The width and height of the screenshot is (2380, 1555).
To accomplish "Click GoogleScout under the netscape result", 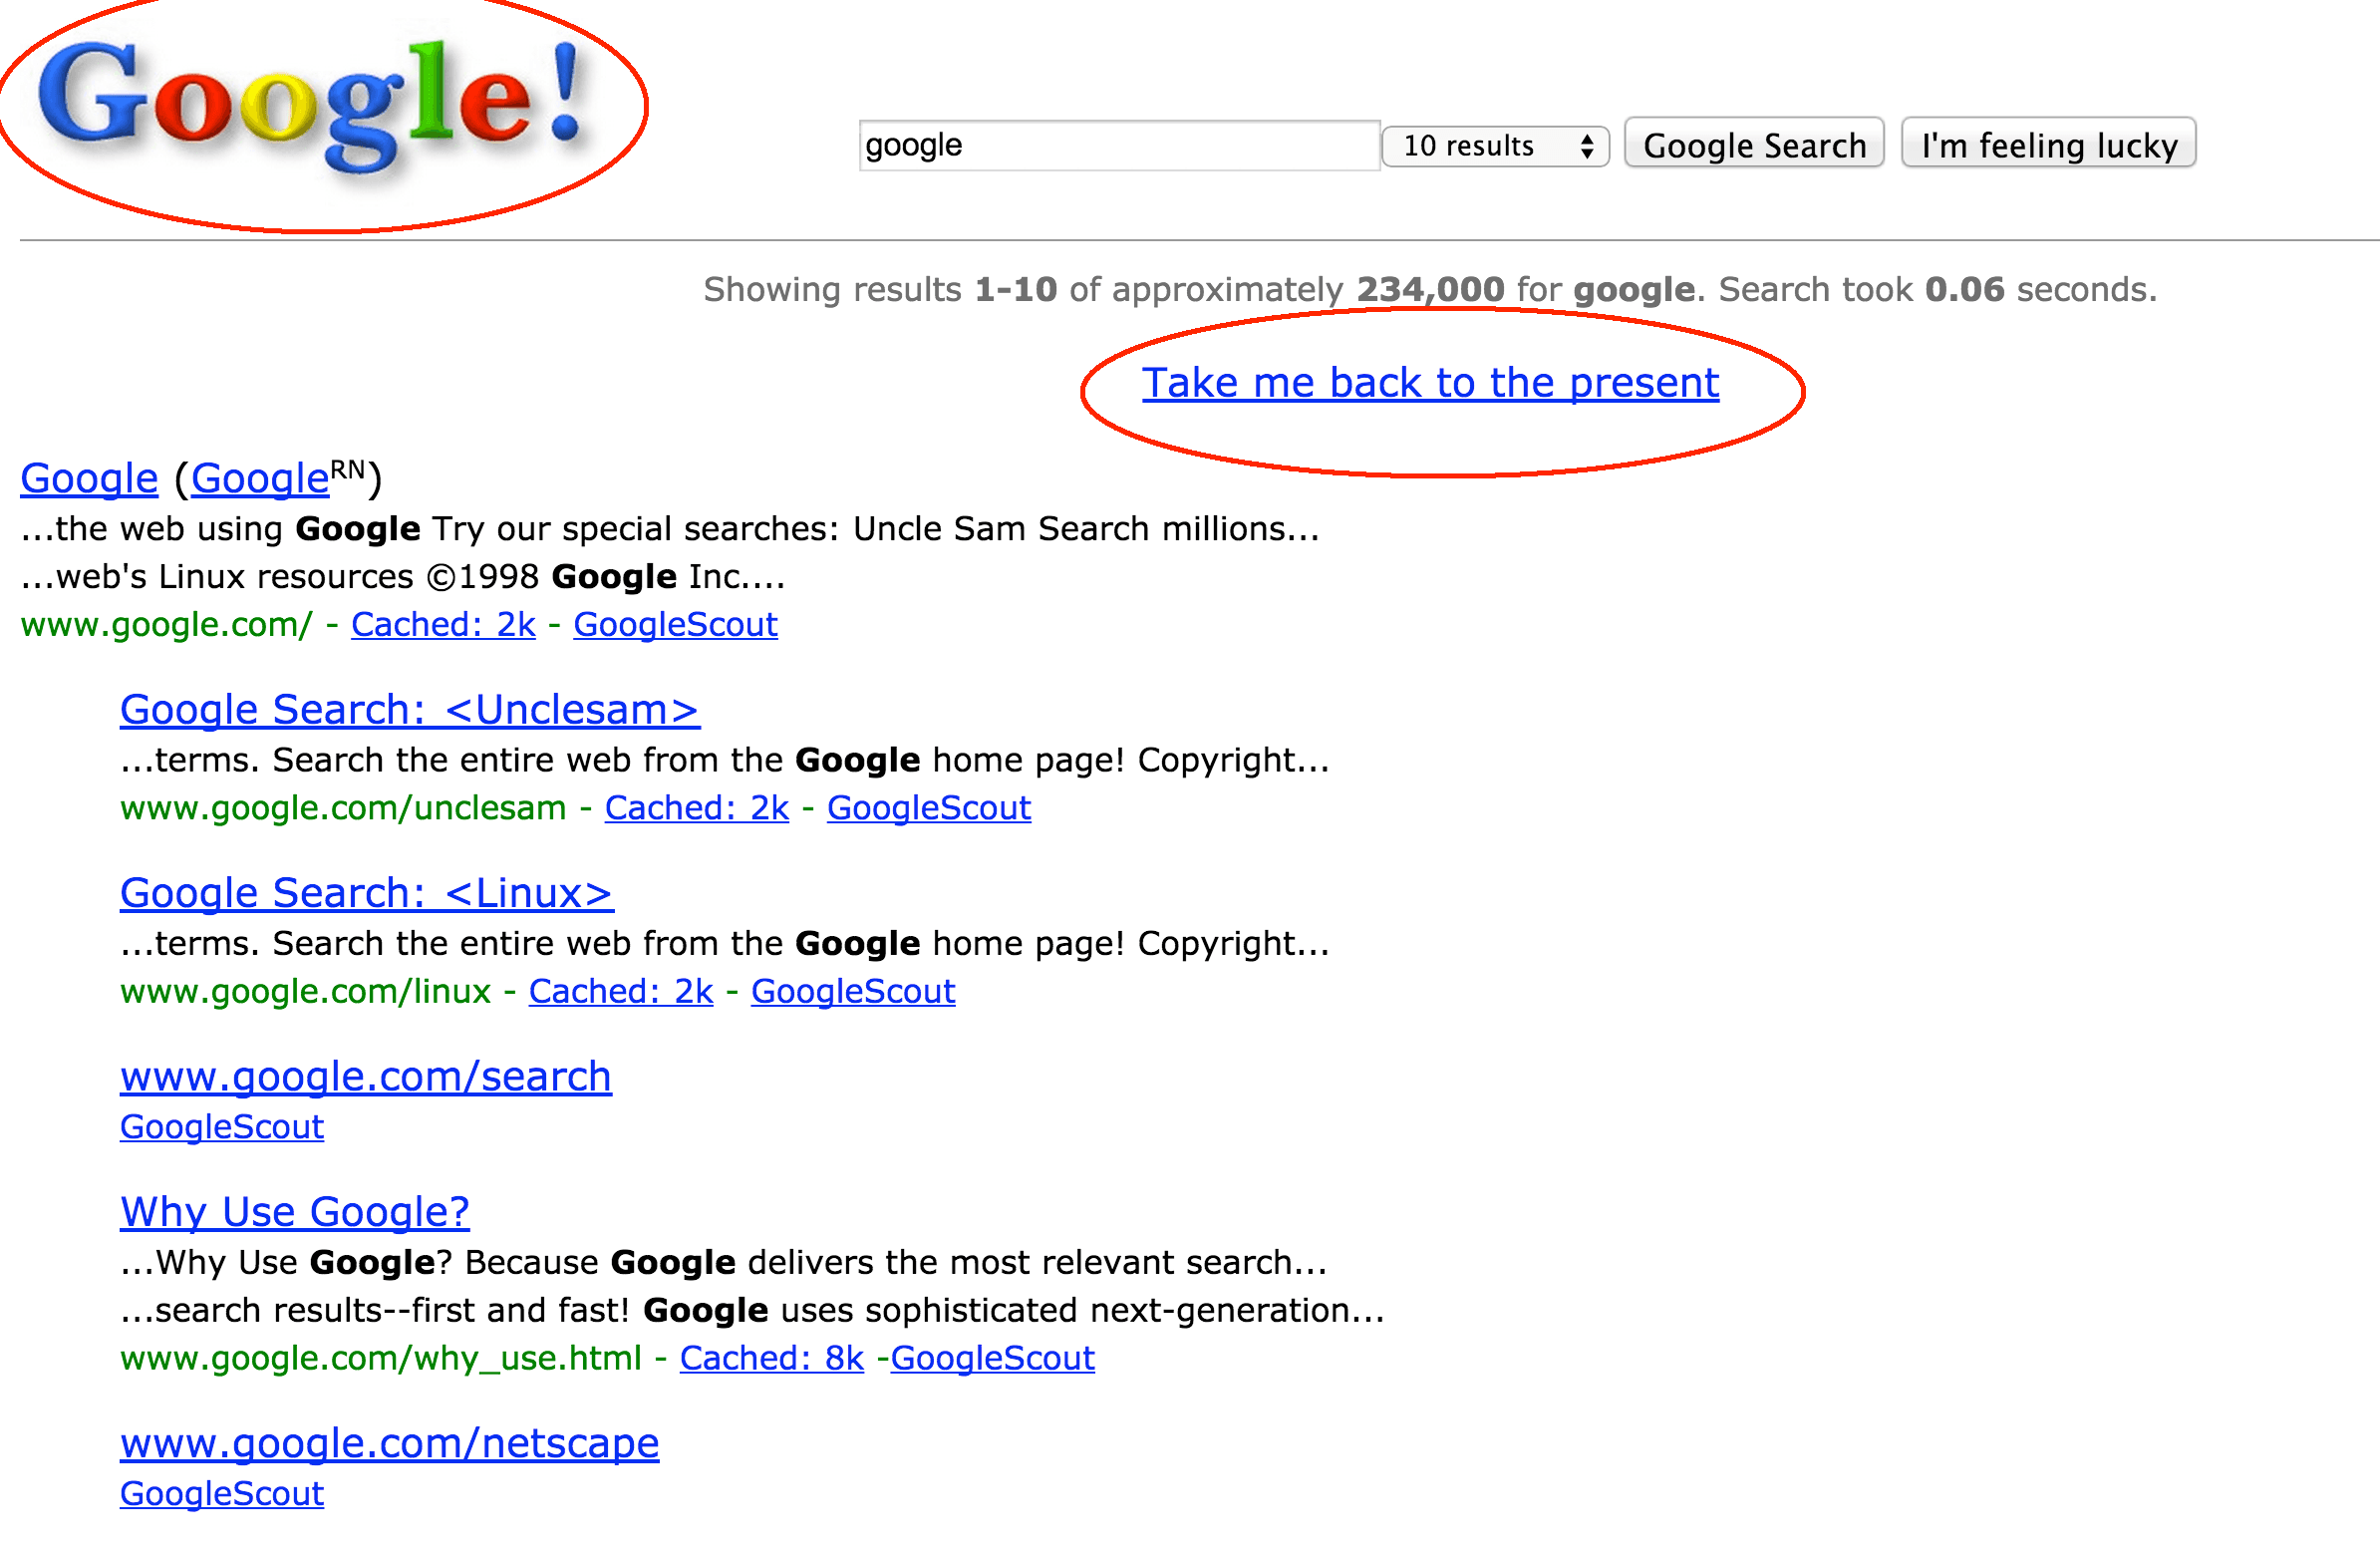I will pyautogui.click(x=220, y=1494).
